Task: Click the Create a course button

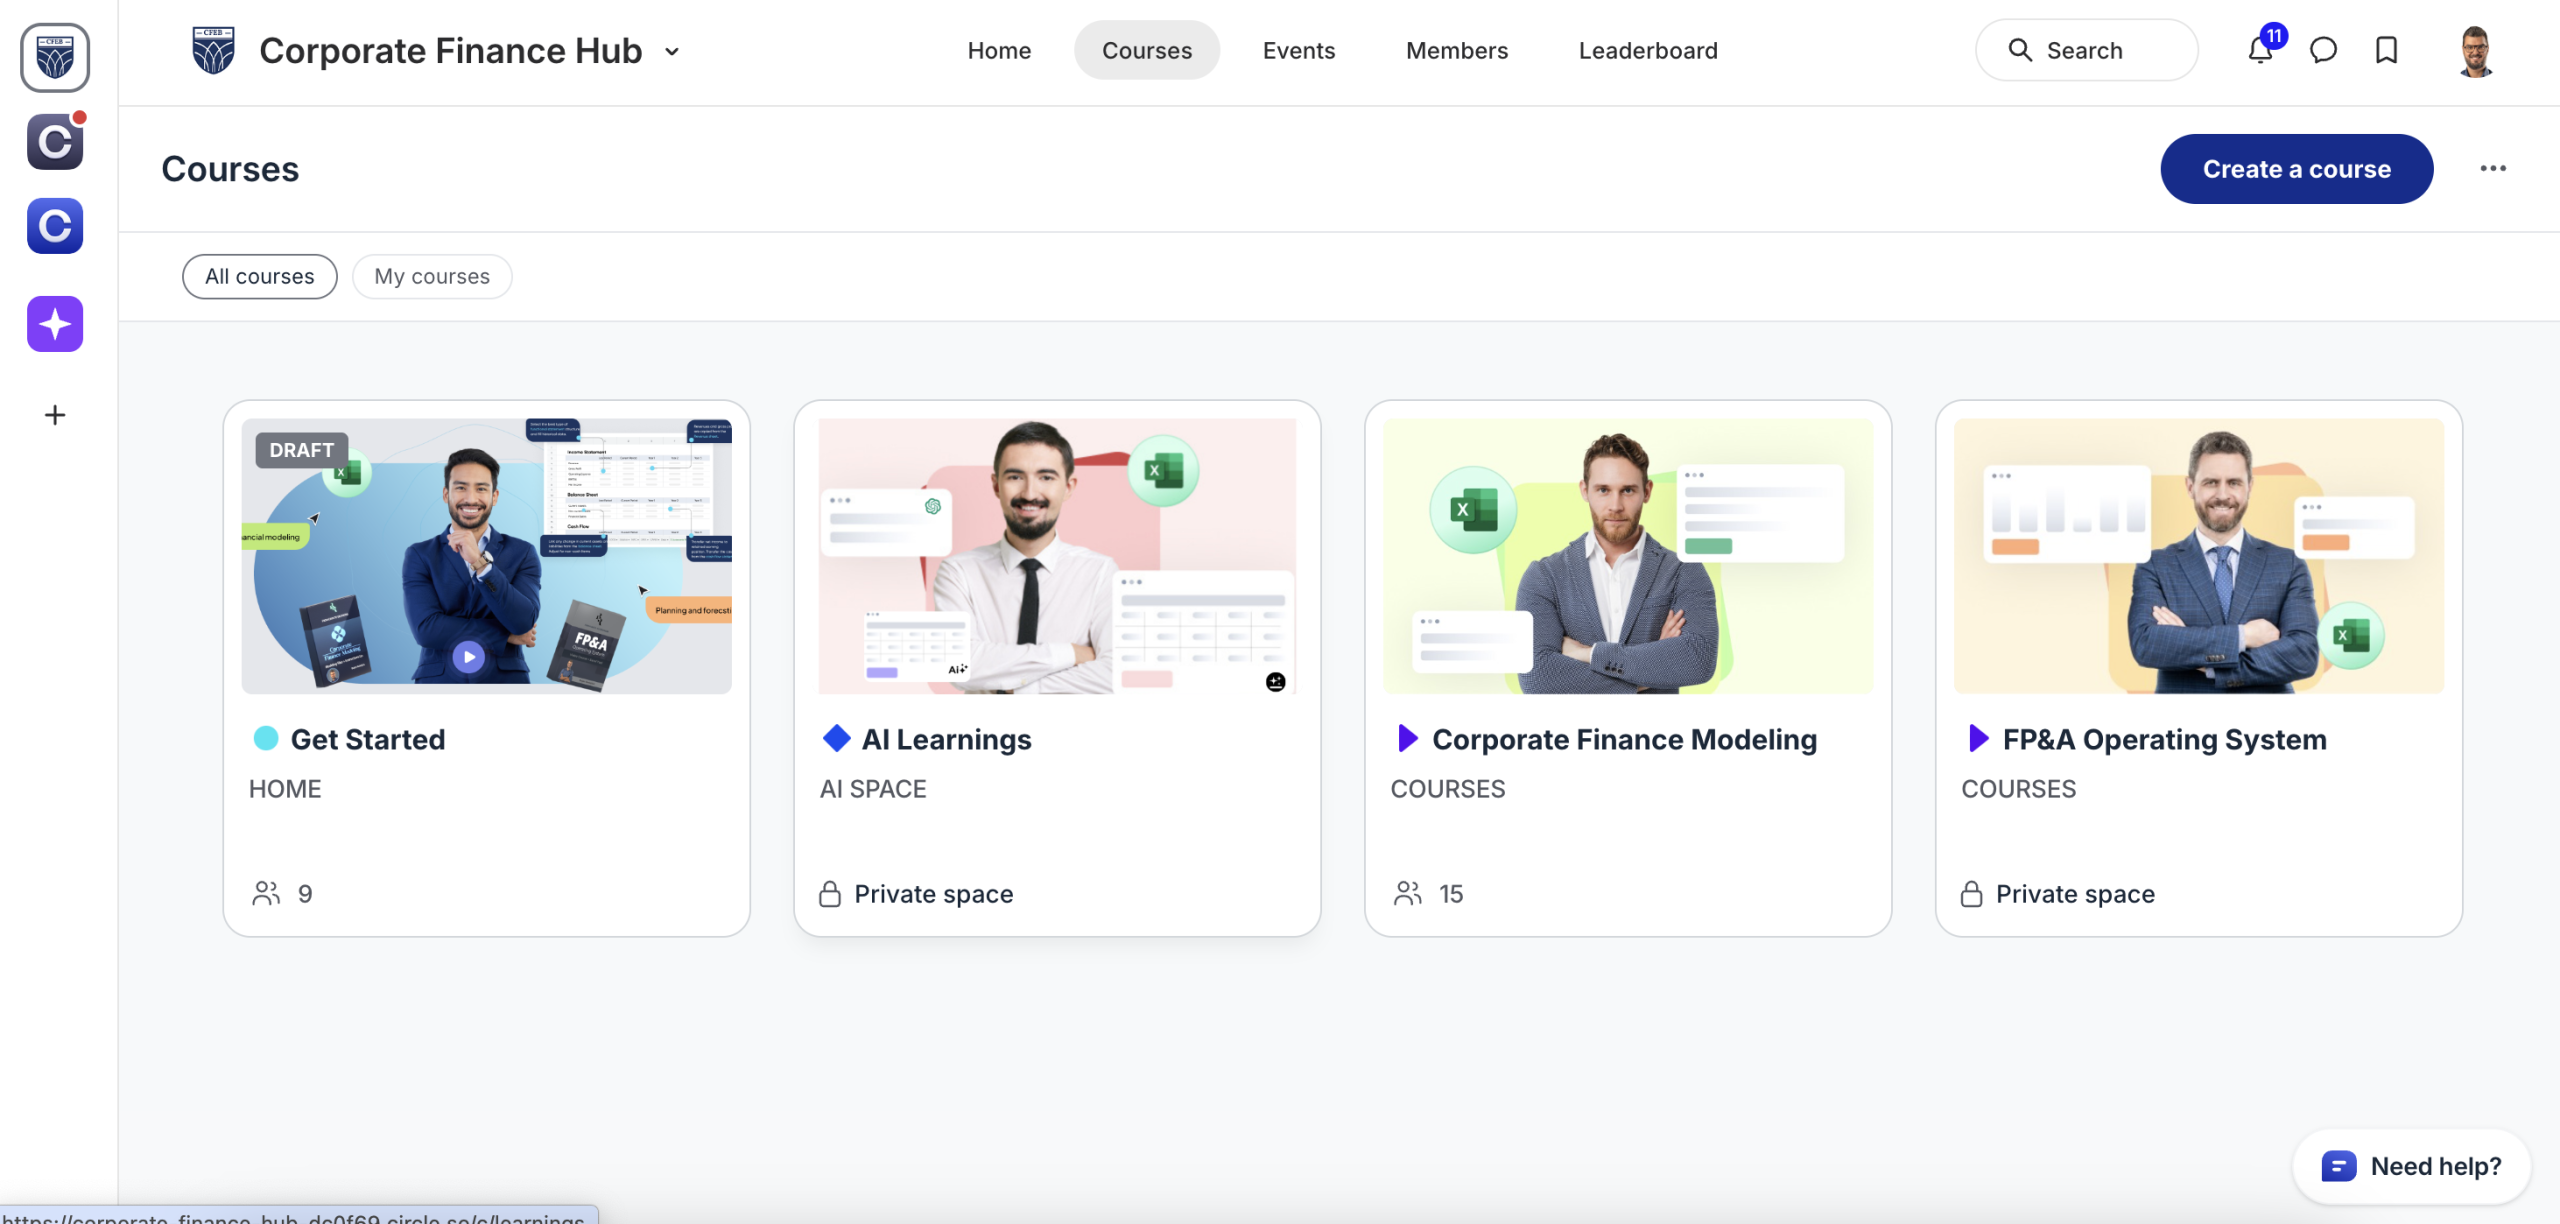Action: tap(2296, 169)
